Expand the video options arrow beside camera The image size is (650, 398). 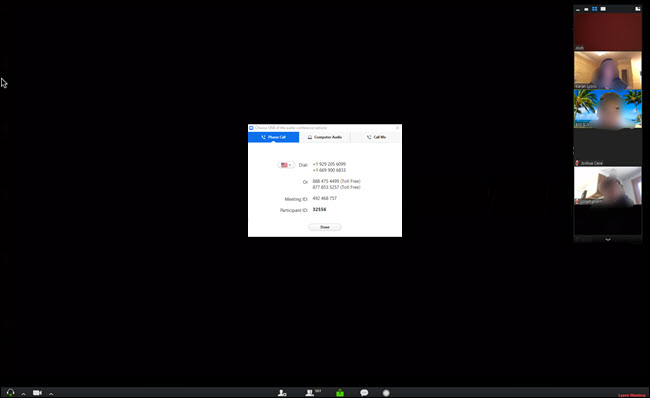pyautogui.click(x=51, y=394)
